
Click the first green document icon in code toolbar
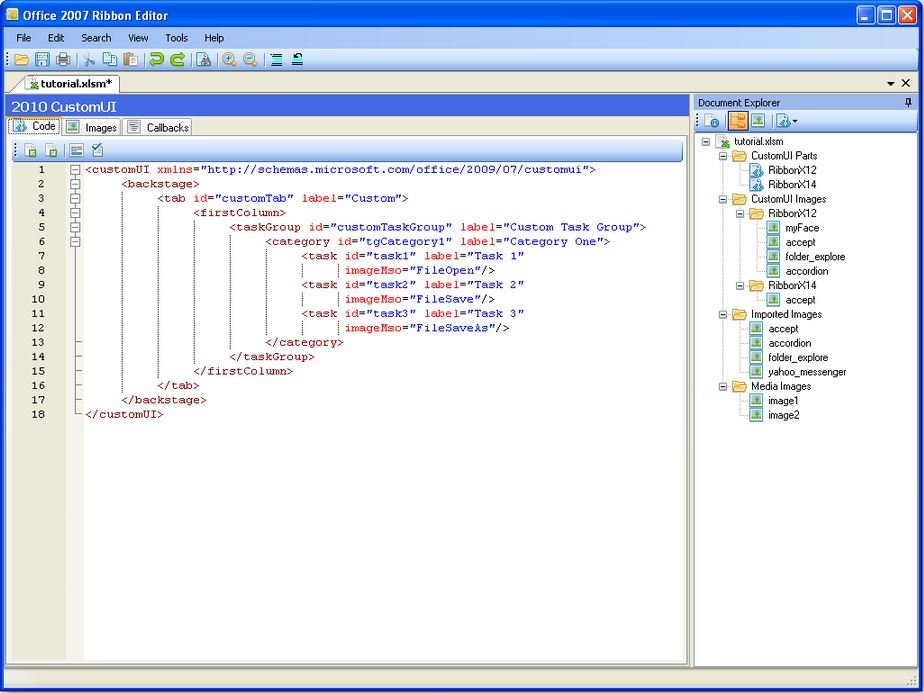tap(30, 151)
